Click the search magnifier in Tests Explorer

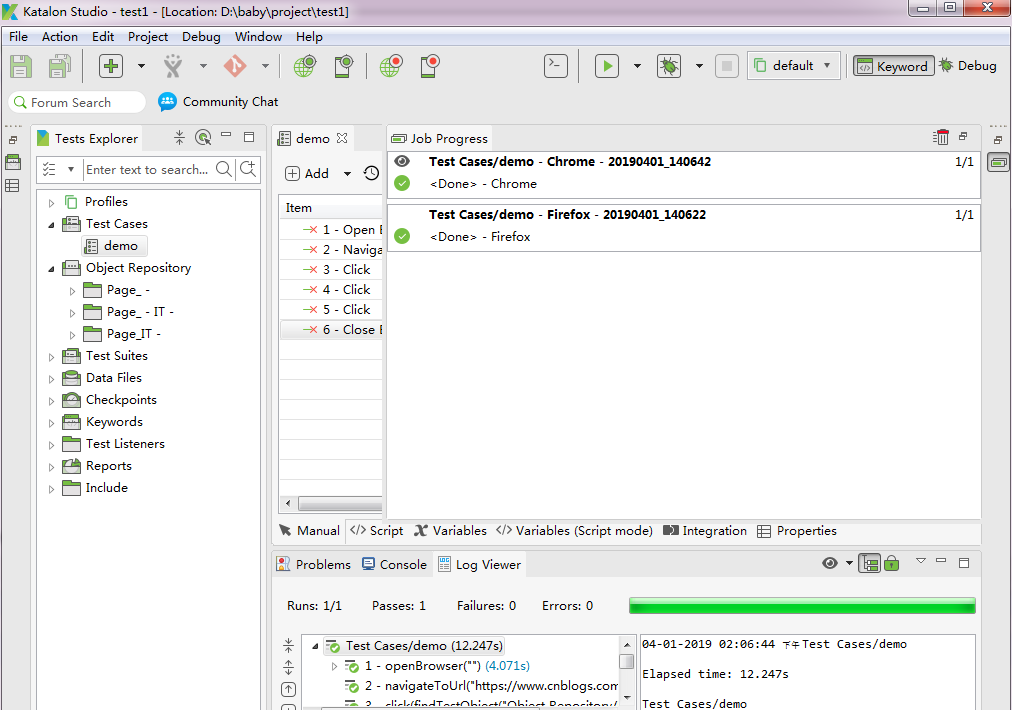pos(224,169)
